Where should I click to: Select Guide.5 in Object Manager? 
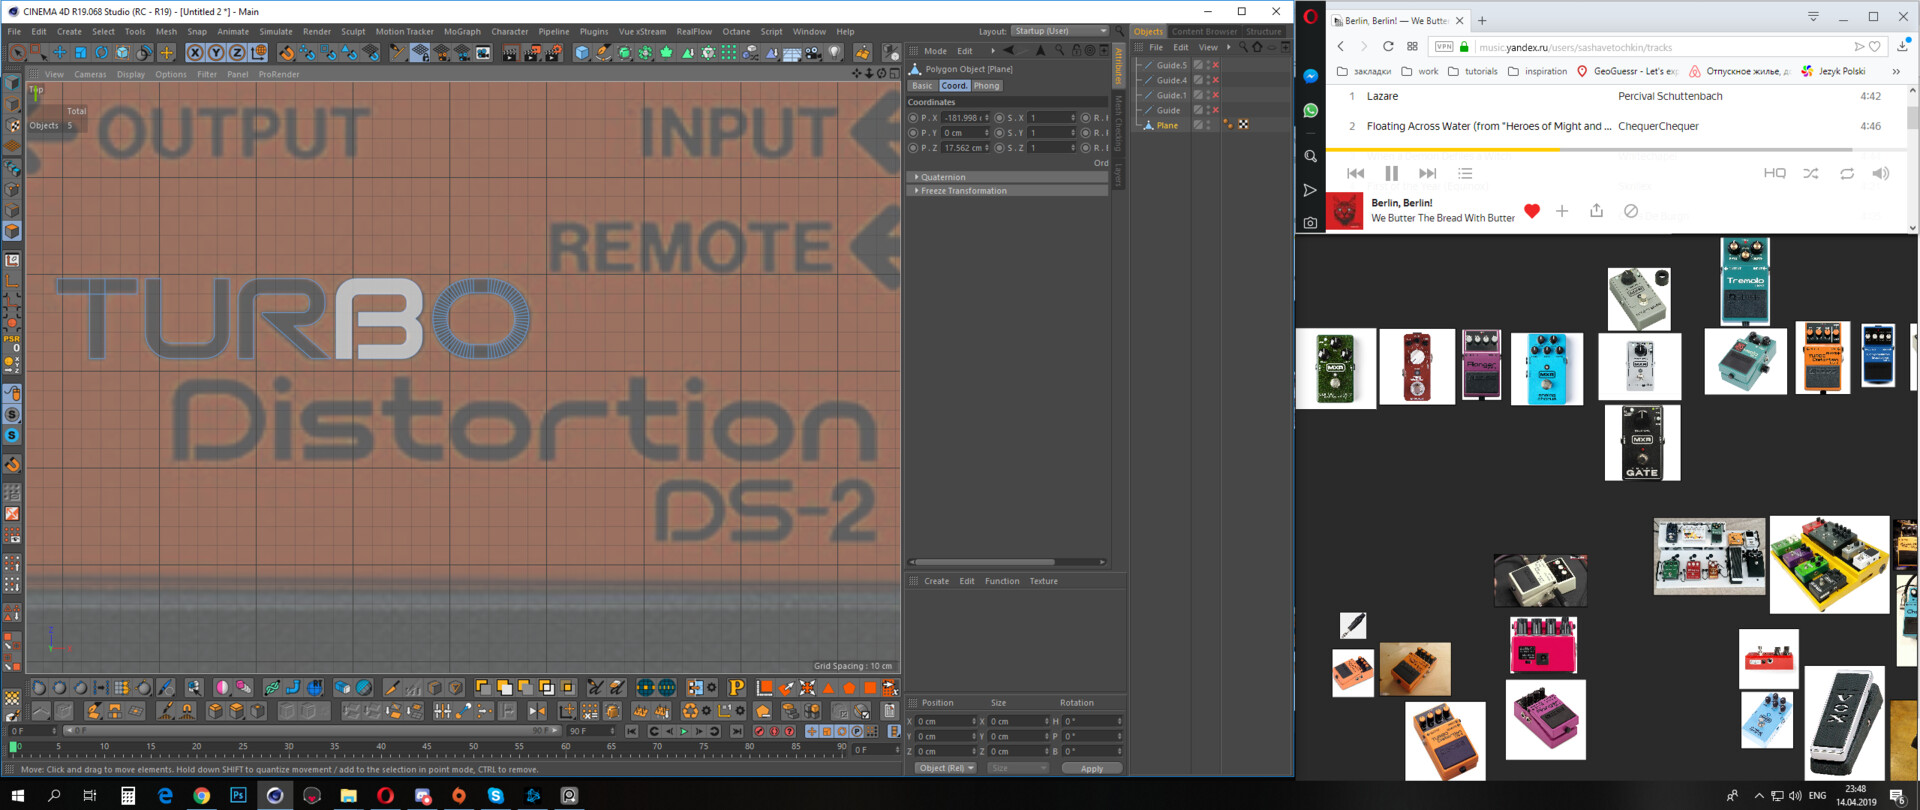coord(1171,65)
